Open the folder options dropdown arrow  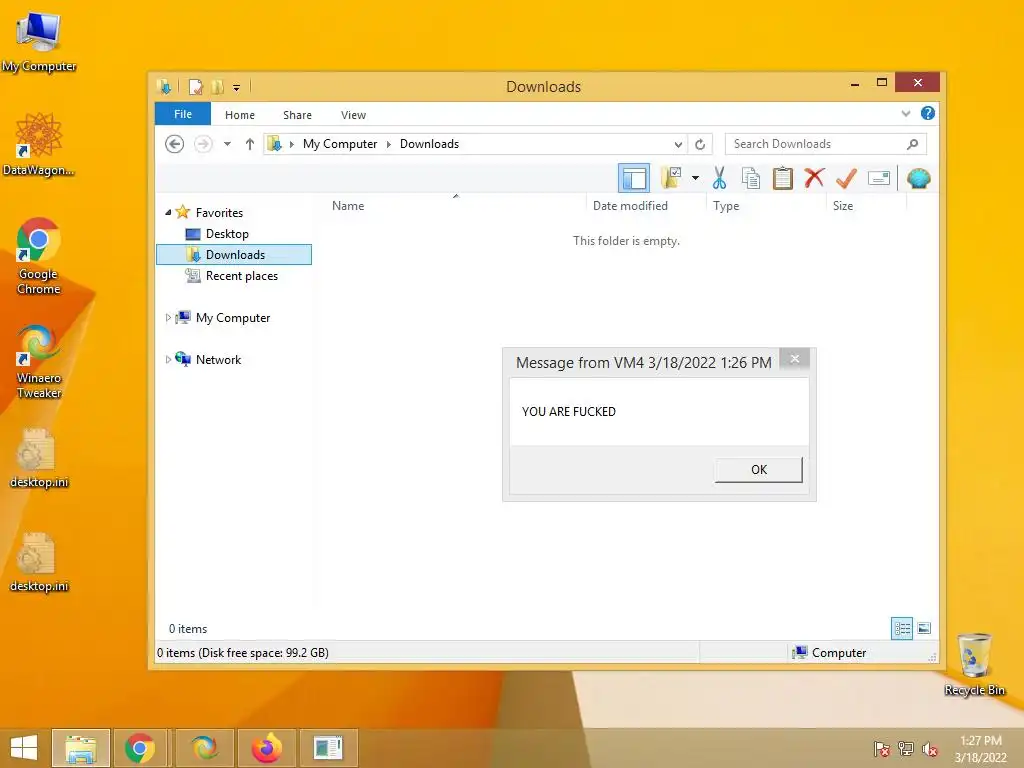pos(695,178)
